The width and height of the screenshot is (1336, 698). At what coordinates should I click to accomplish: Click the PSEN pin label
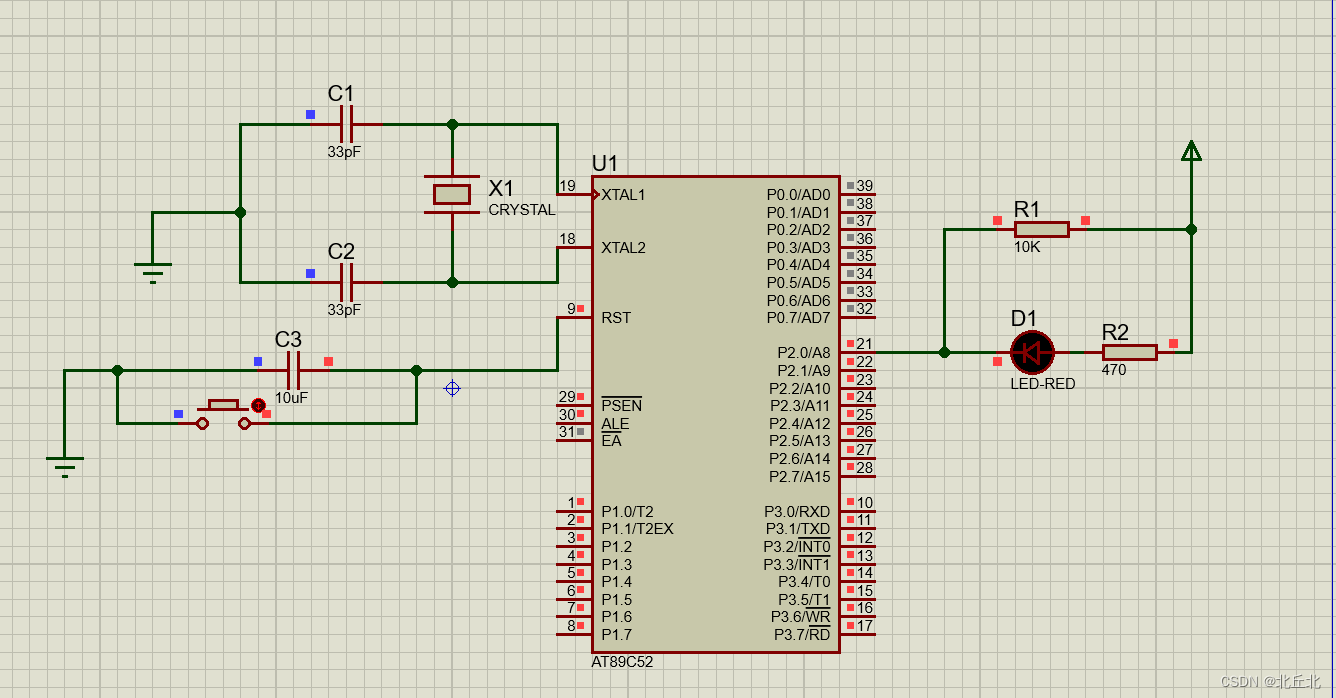pos(621,406)
